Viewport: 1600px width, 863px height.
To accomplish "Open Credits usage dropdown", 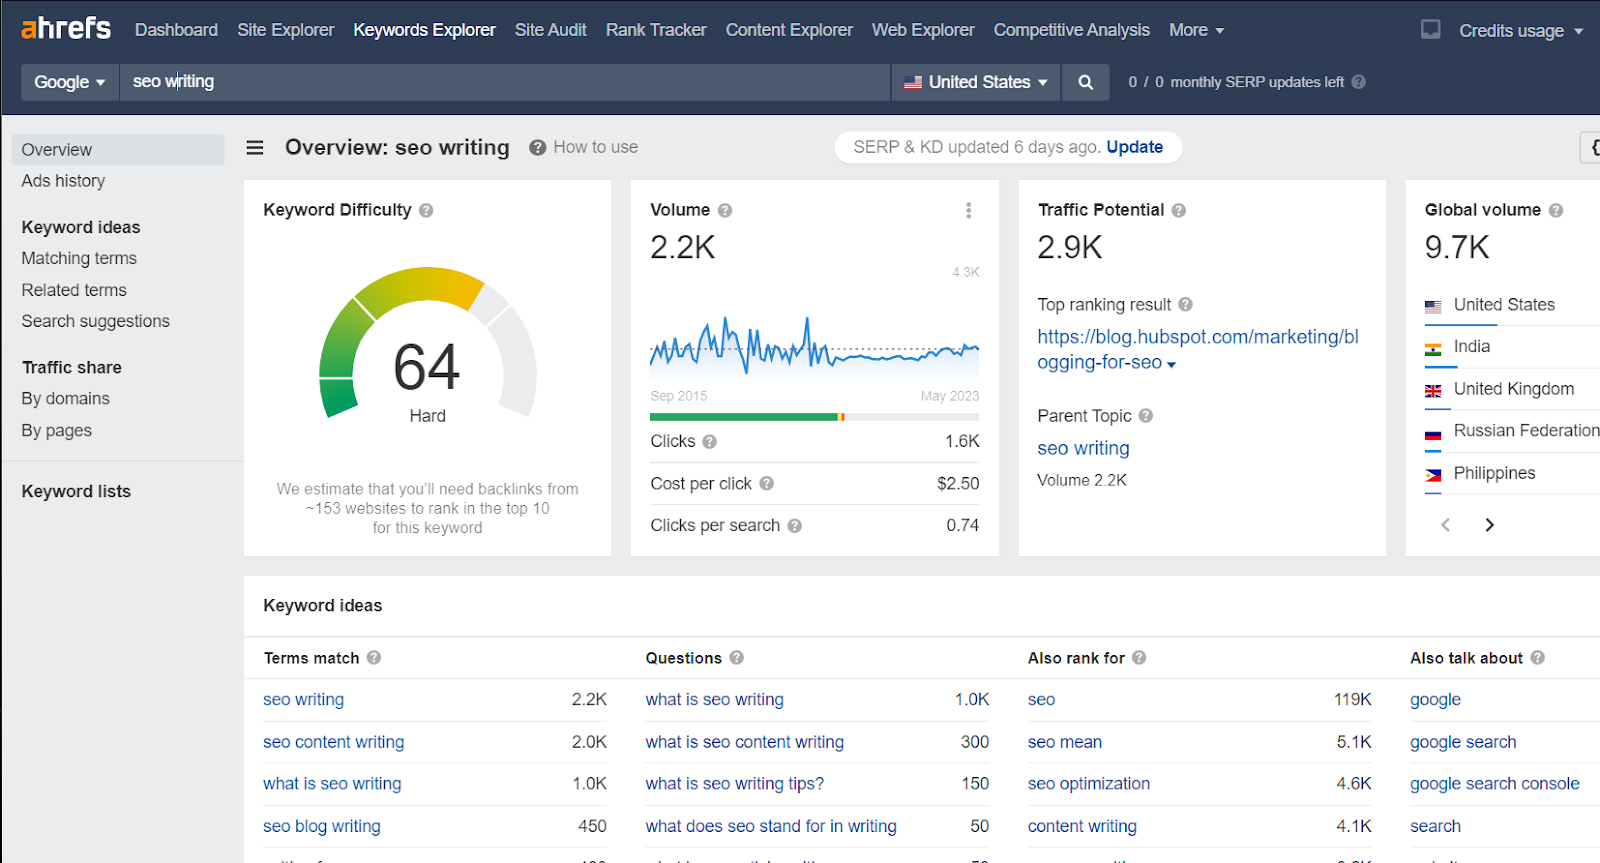I will coord(1520,31).
